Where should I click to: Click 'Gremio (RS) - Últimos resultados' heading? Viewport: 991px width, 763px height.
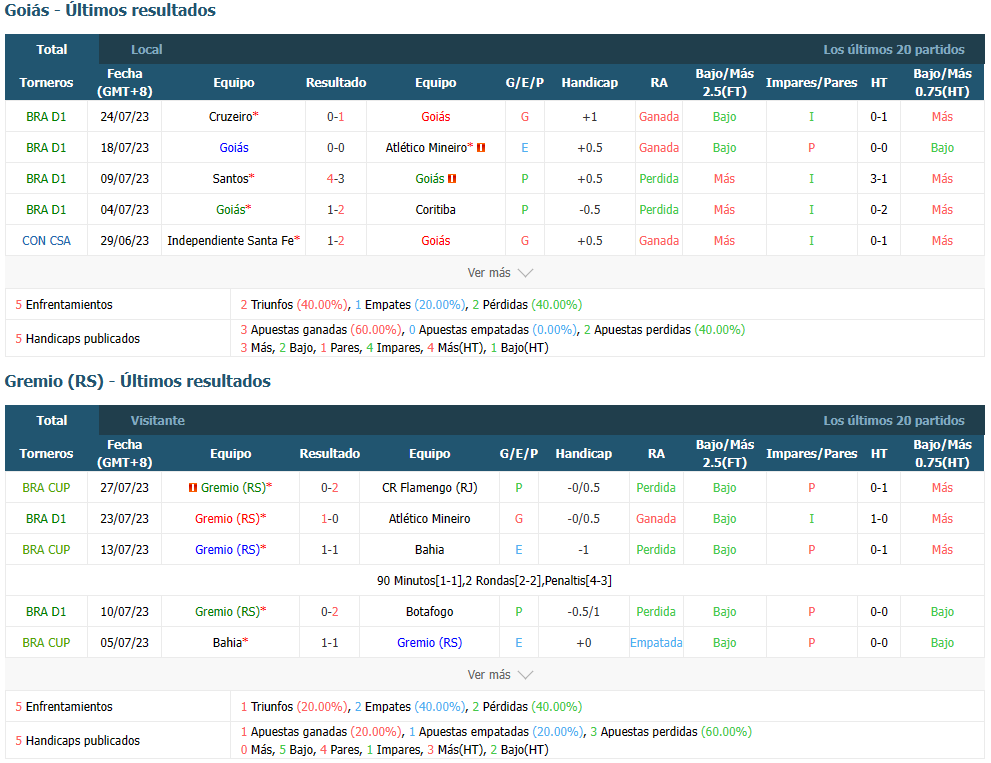tap(138, 381)
